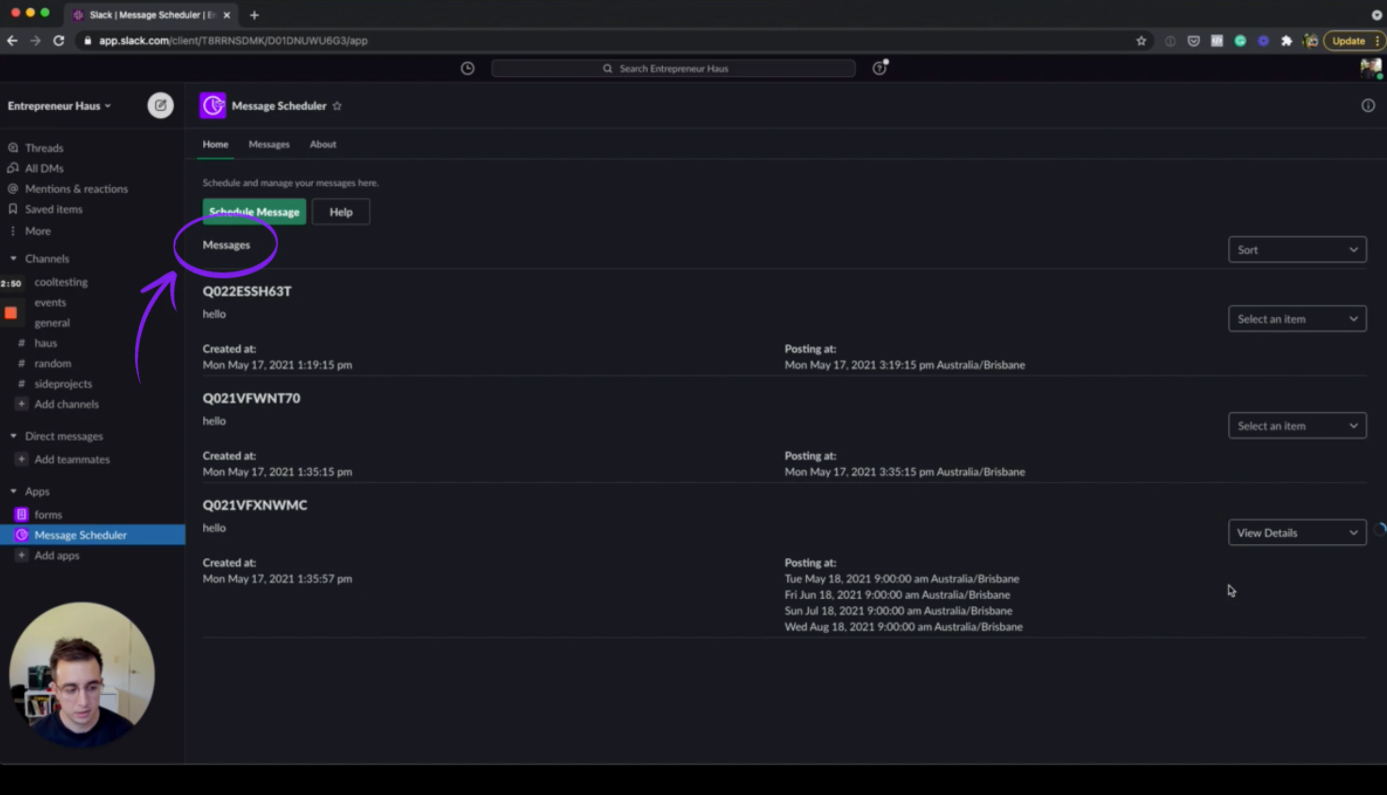
Task: Open the Sort dropdown
Action: 1296,249
